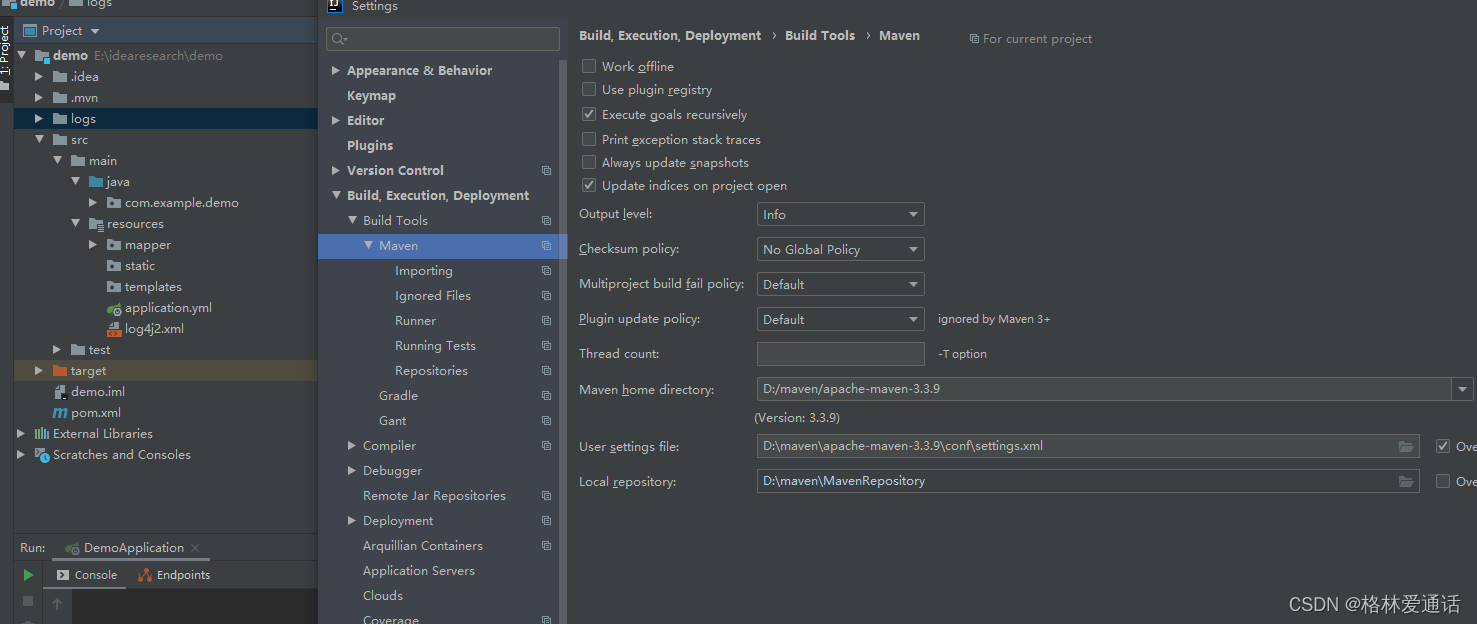1477x624 pixels.
Task: Select Ignored Files under Maven
Action: click(432, 296)
